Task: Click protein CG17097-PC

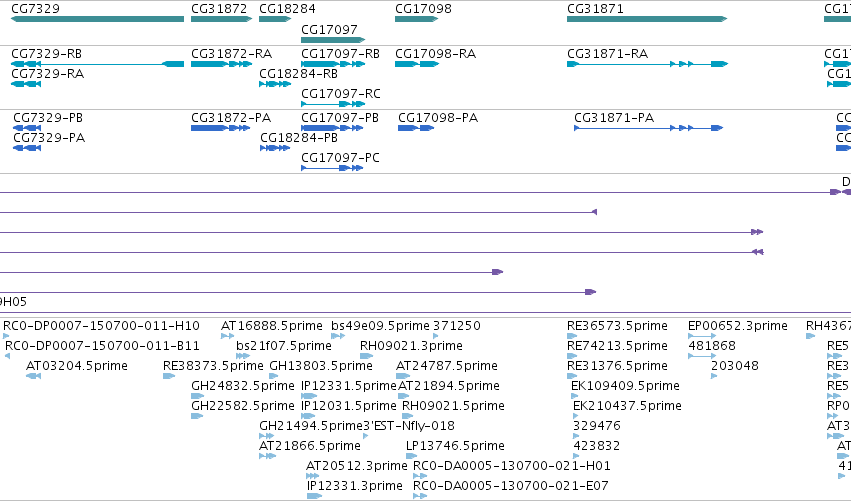Action: click(332, 168)
